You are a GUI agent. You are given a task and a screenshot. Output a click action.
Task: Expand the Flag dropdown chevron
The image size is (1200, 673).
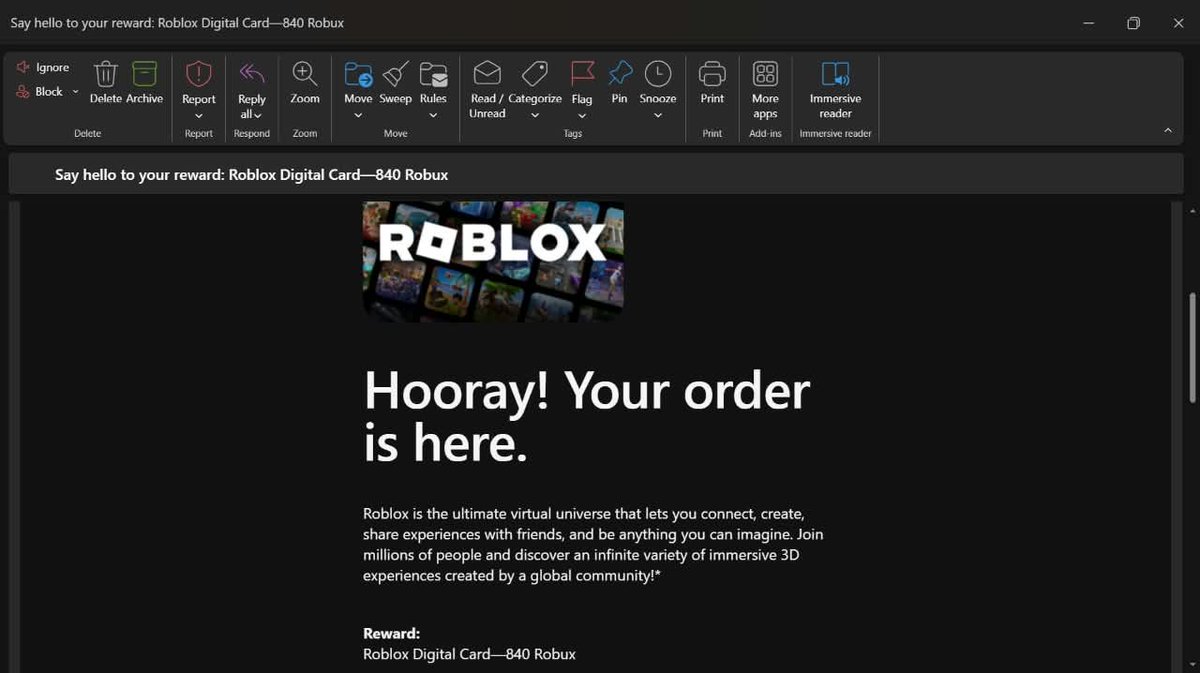point(582,115)
